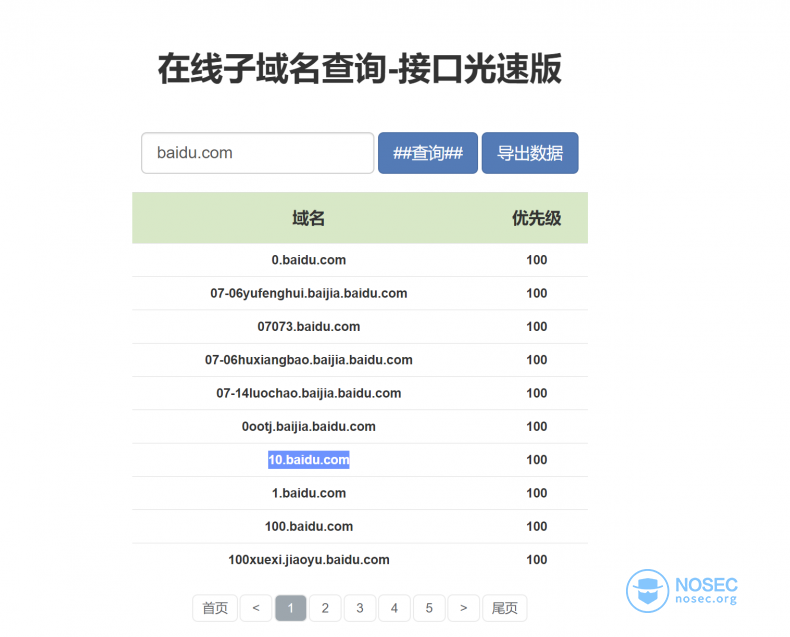Click the page title 在线子域名查询-接口光速版
The width and height of the screenshot is (790, 637).
[360, 69]
